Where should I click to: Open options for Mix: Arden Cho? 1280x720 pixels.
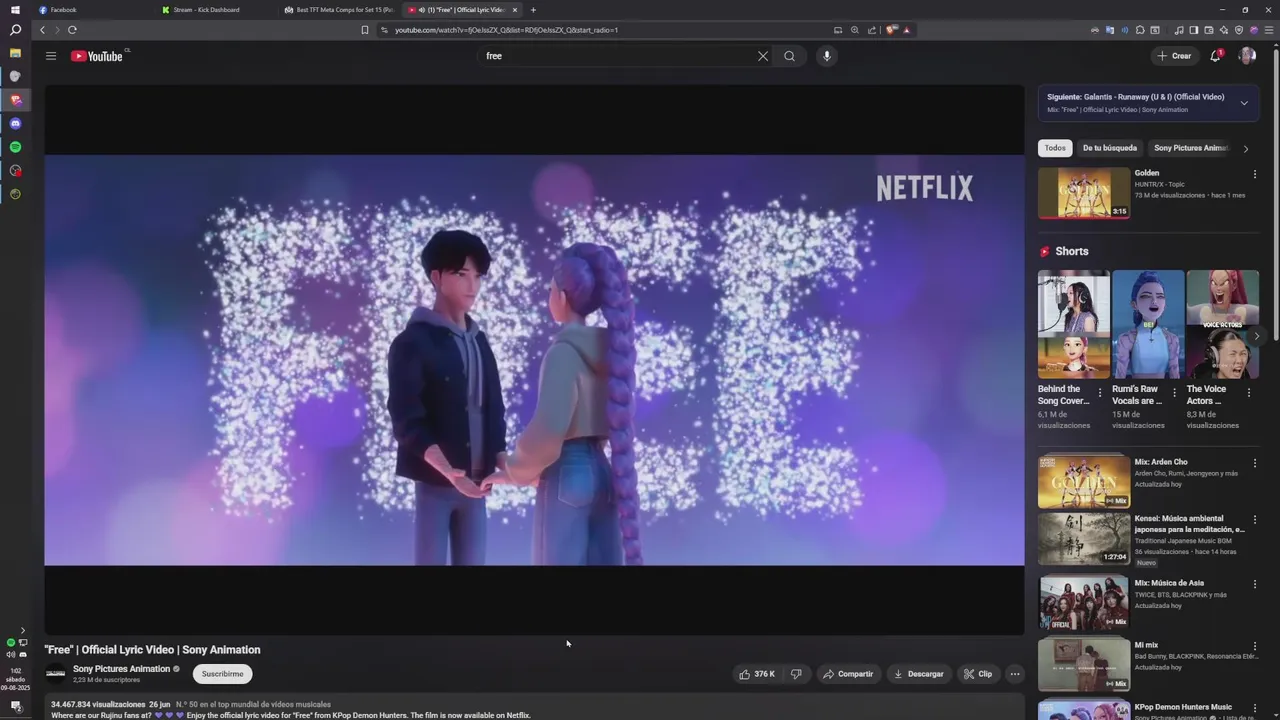(x=1254, y=463)
